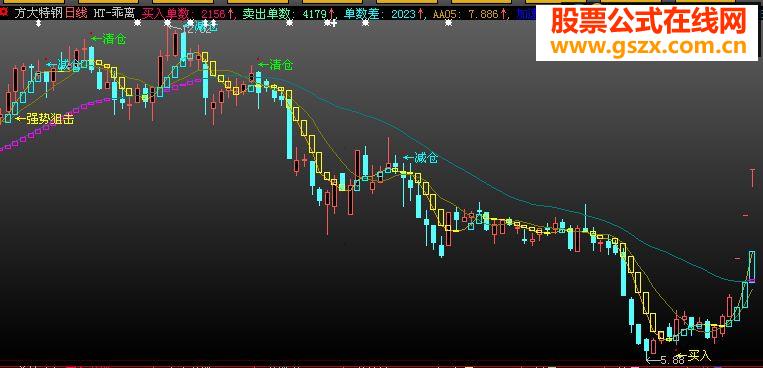
Task: Select the stock name 方大特钢 in header
Action: coord(38,14)
